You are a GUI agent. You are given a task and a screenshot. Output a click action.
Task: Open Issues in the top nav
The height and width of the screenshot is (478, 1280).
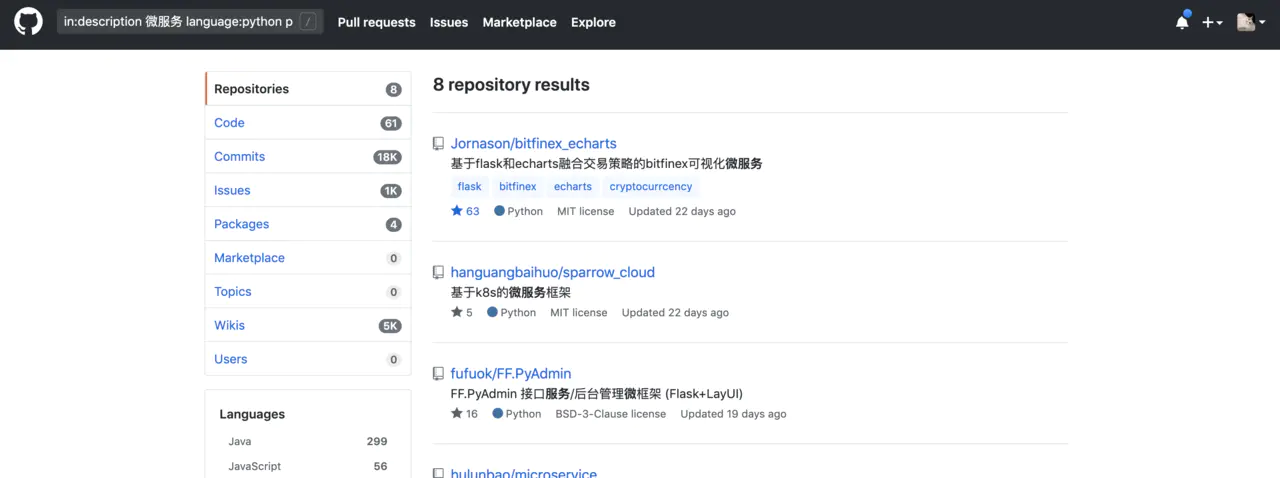coord(449,22)
